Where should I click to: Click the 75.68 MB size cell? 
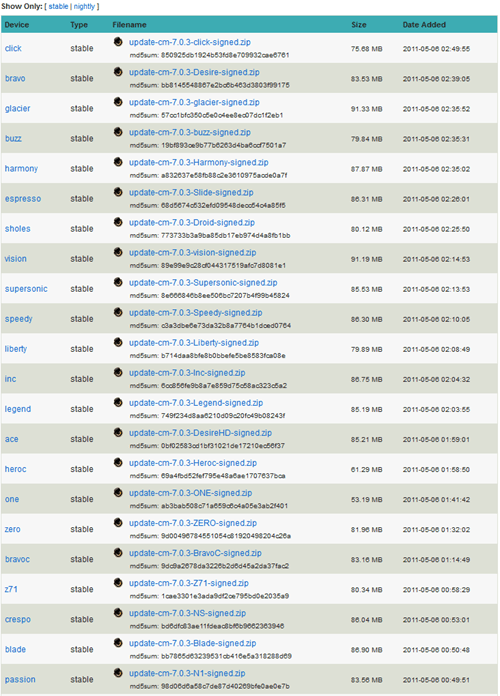pyautogui.click(x=366, y=49)
